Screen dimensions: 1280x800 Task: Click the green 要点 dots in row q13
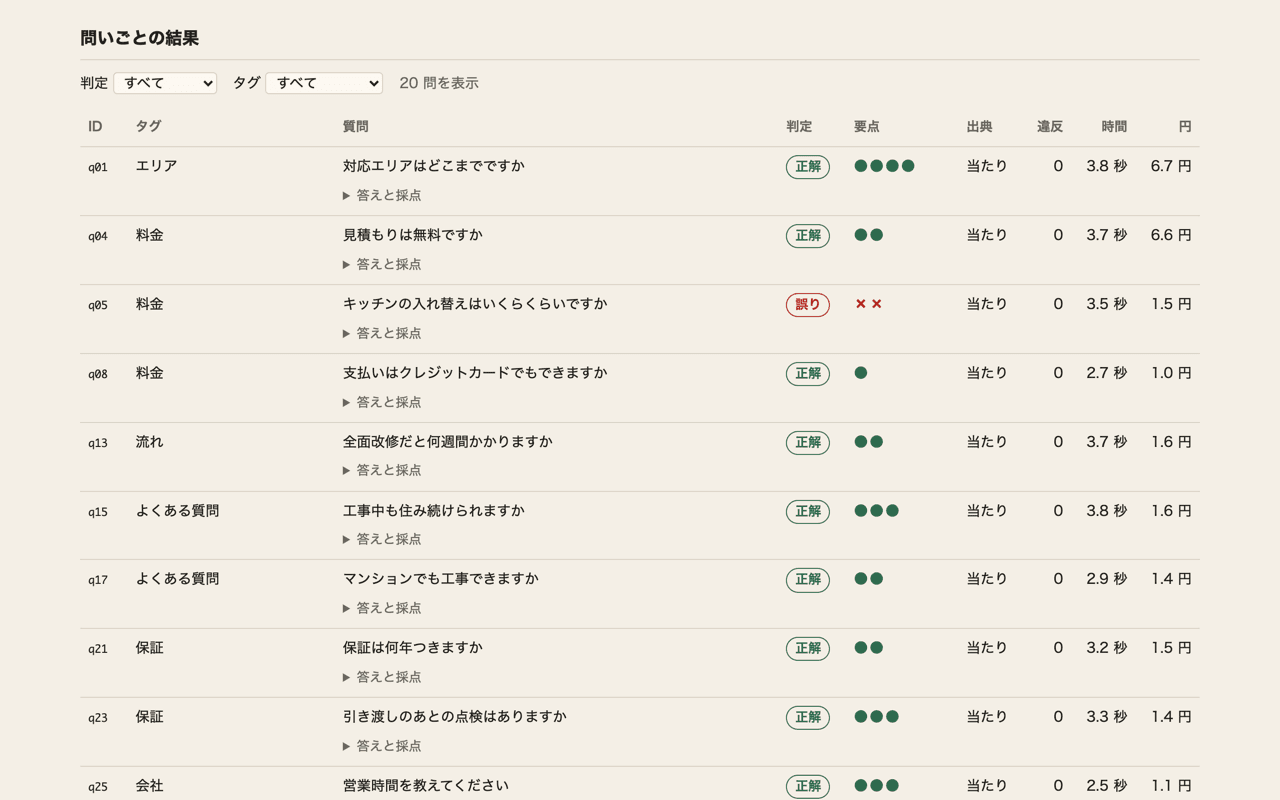tap(869, 442)
